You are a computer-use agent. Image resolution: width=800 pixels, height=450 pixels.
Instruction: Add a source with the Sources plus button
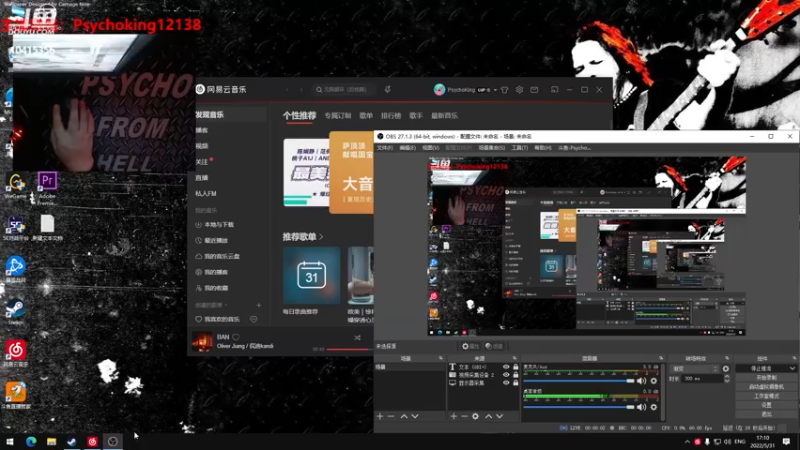tap(454, 416)
